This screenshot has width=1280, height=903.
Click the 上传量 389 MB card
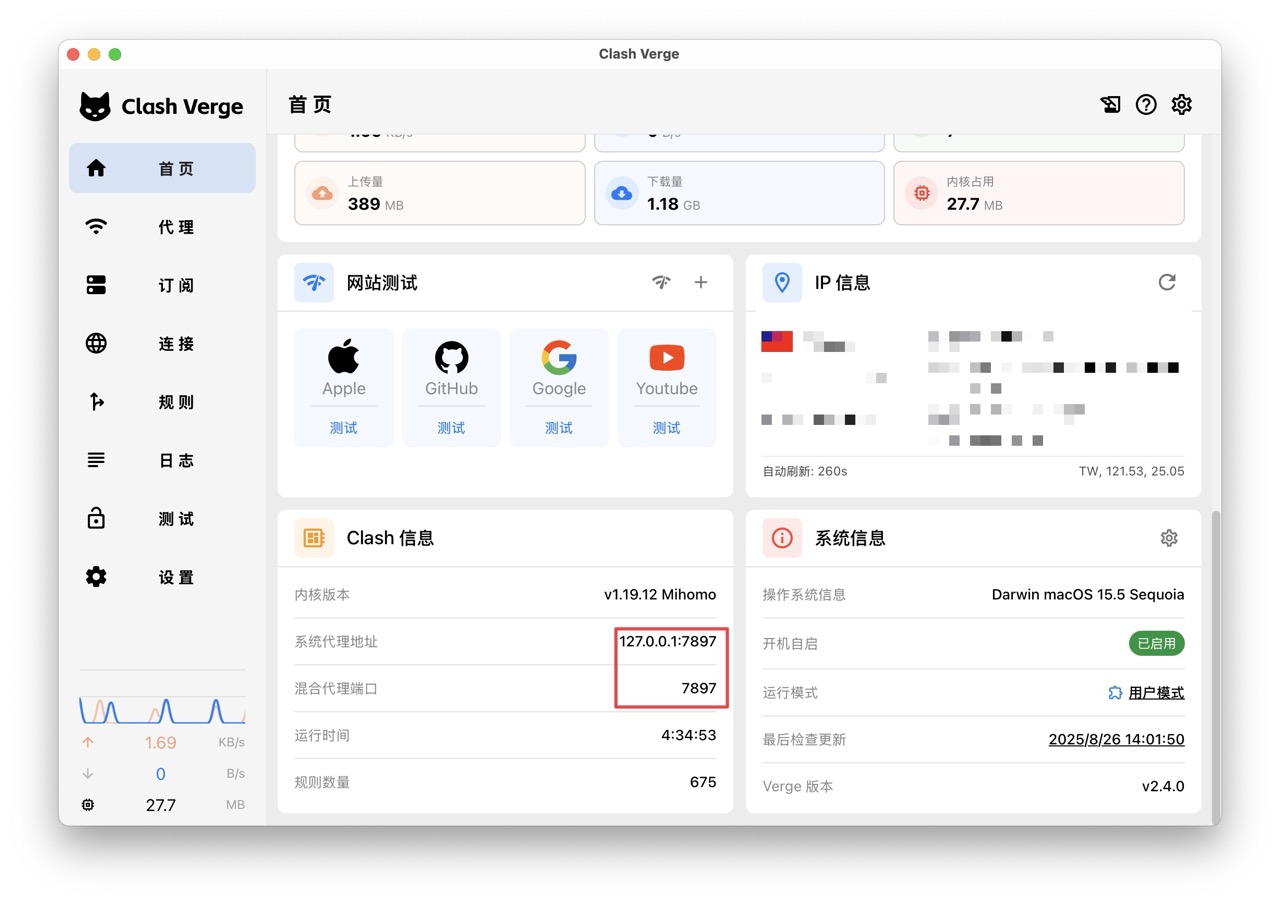(440, 193)
